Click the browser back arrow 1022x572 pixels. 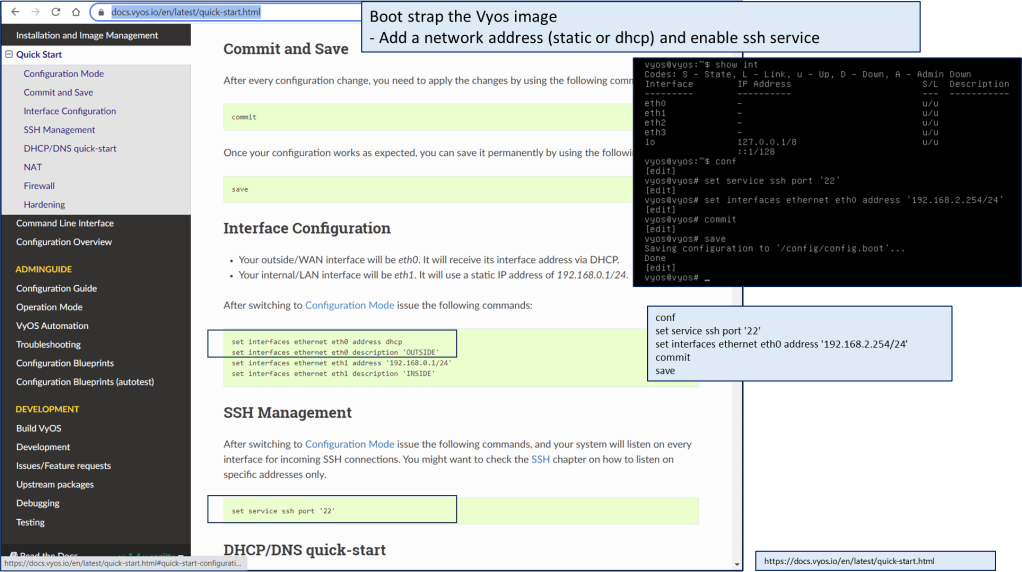(x=15, y=12)
